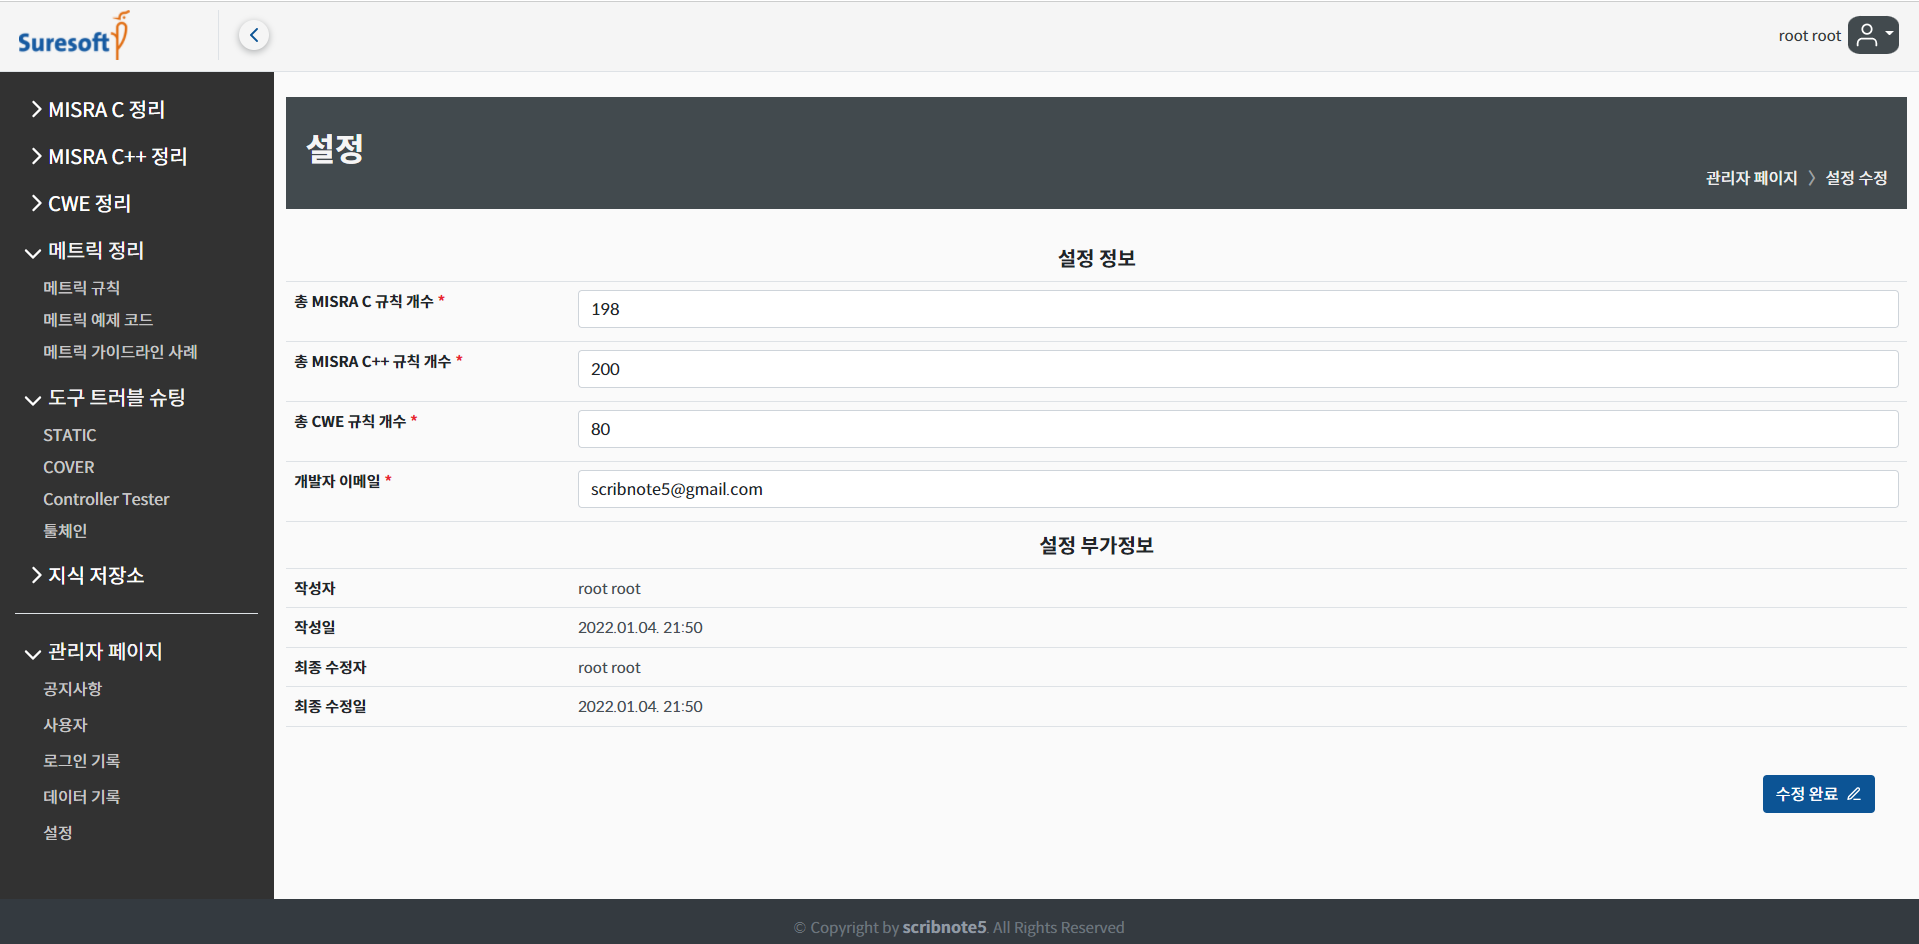This screenshot has width=1919, height=944.
Task: Open 메트릭 가이드라인 사례 page
Action: [120, 352]
